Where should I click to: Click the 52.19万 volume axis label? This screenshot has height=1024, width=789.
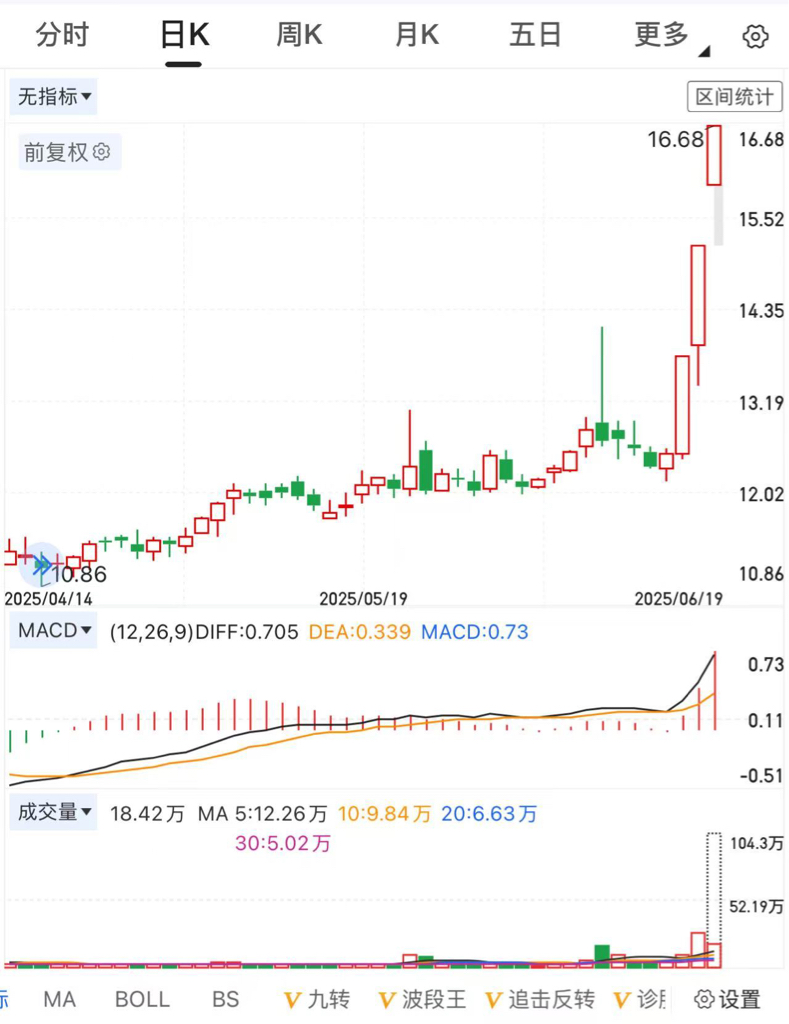point(756,906)
